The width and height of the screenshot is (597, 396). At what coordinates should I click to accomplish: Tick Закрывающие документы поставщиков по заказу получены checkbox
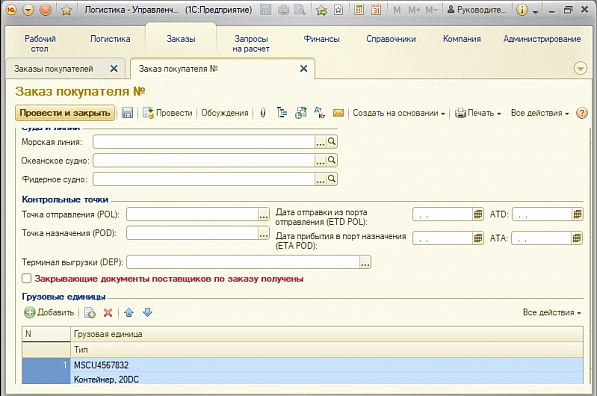coord(27,279)
